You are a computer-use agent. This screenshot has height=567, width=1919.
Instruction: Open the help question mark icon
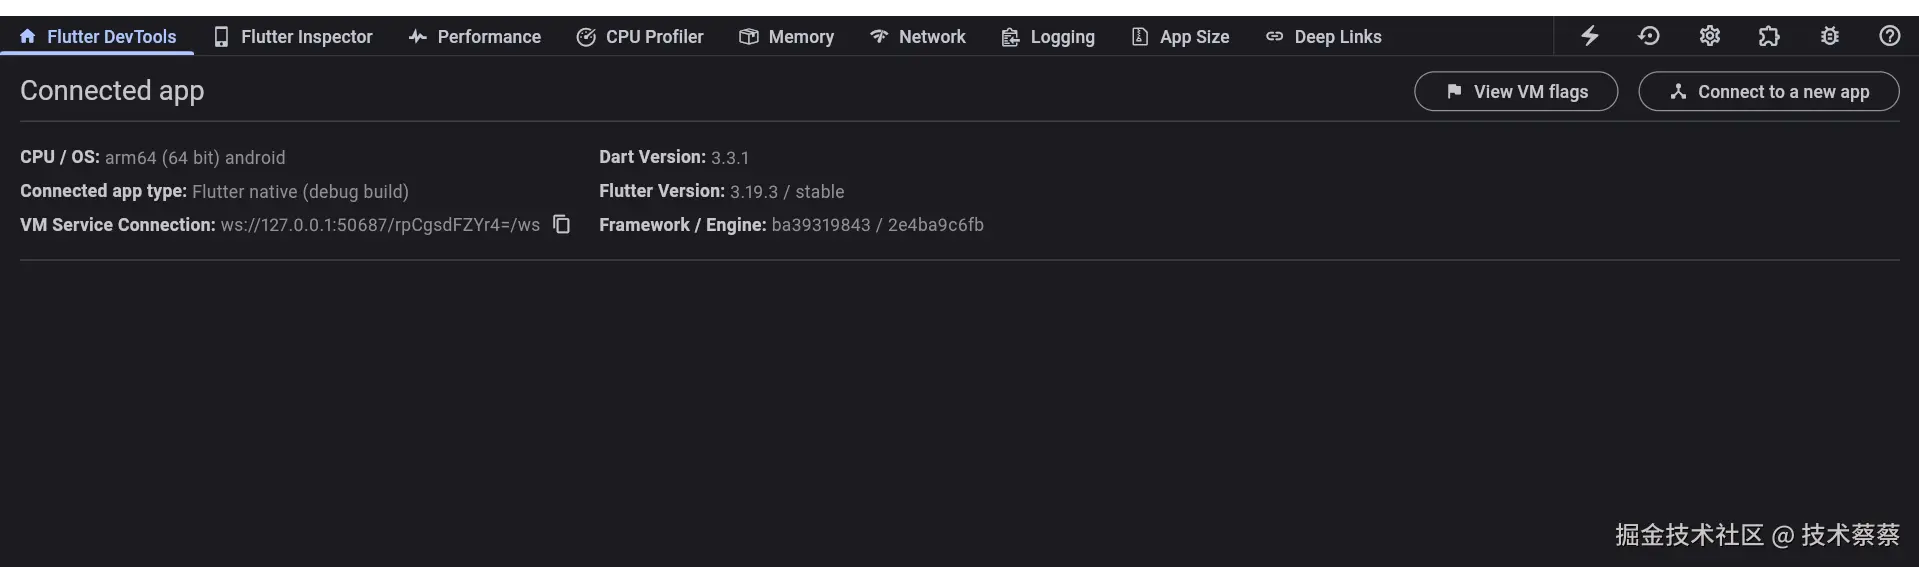(1889, 36)
